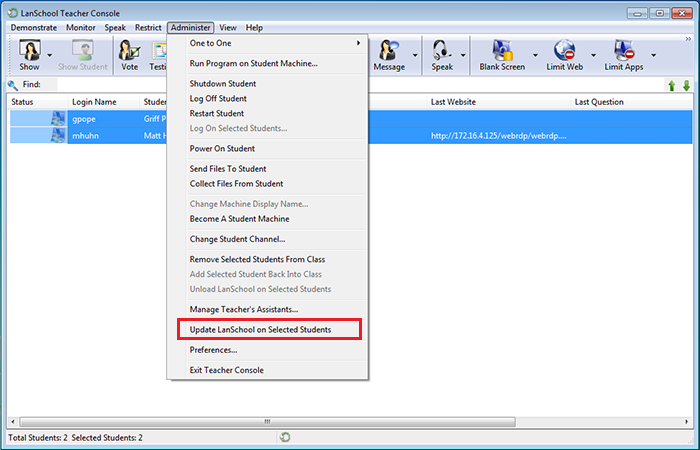
Task: Click the green up arrow icon
Action: coord(671,85)
